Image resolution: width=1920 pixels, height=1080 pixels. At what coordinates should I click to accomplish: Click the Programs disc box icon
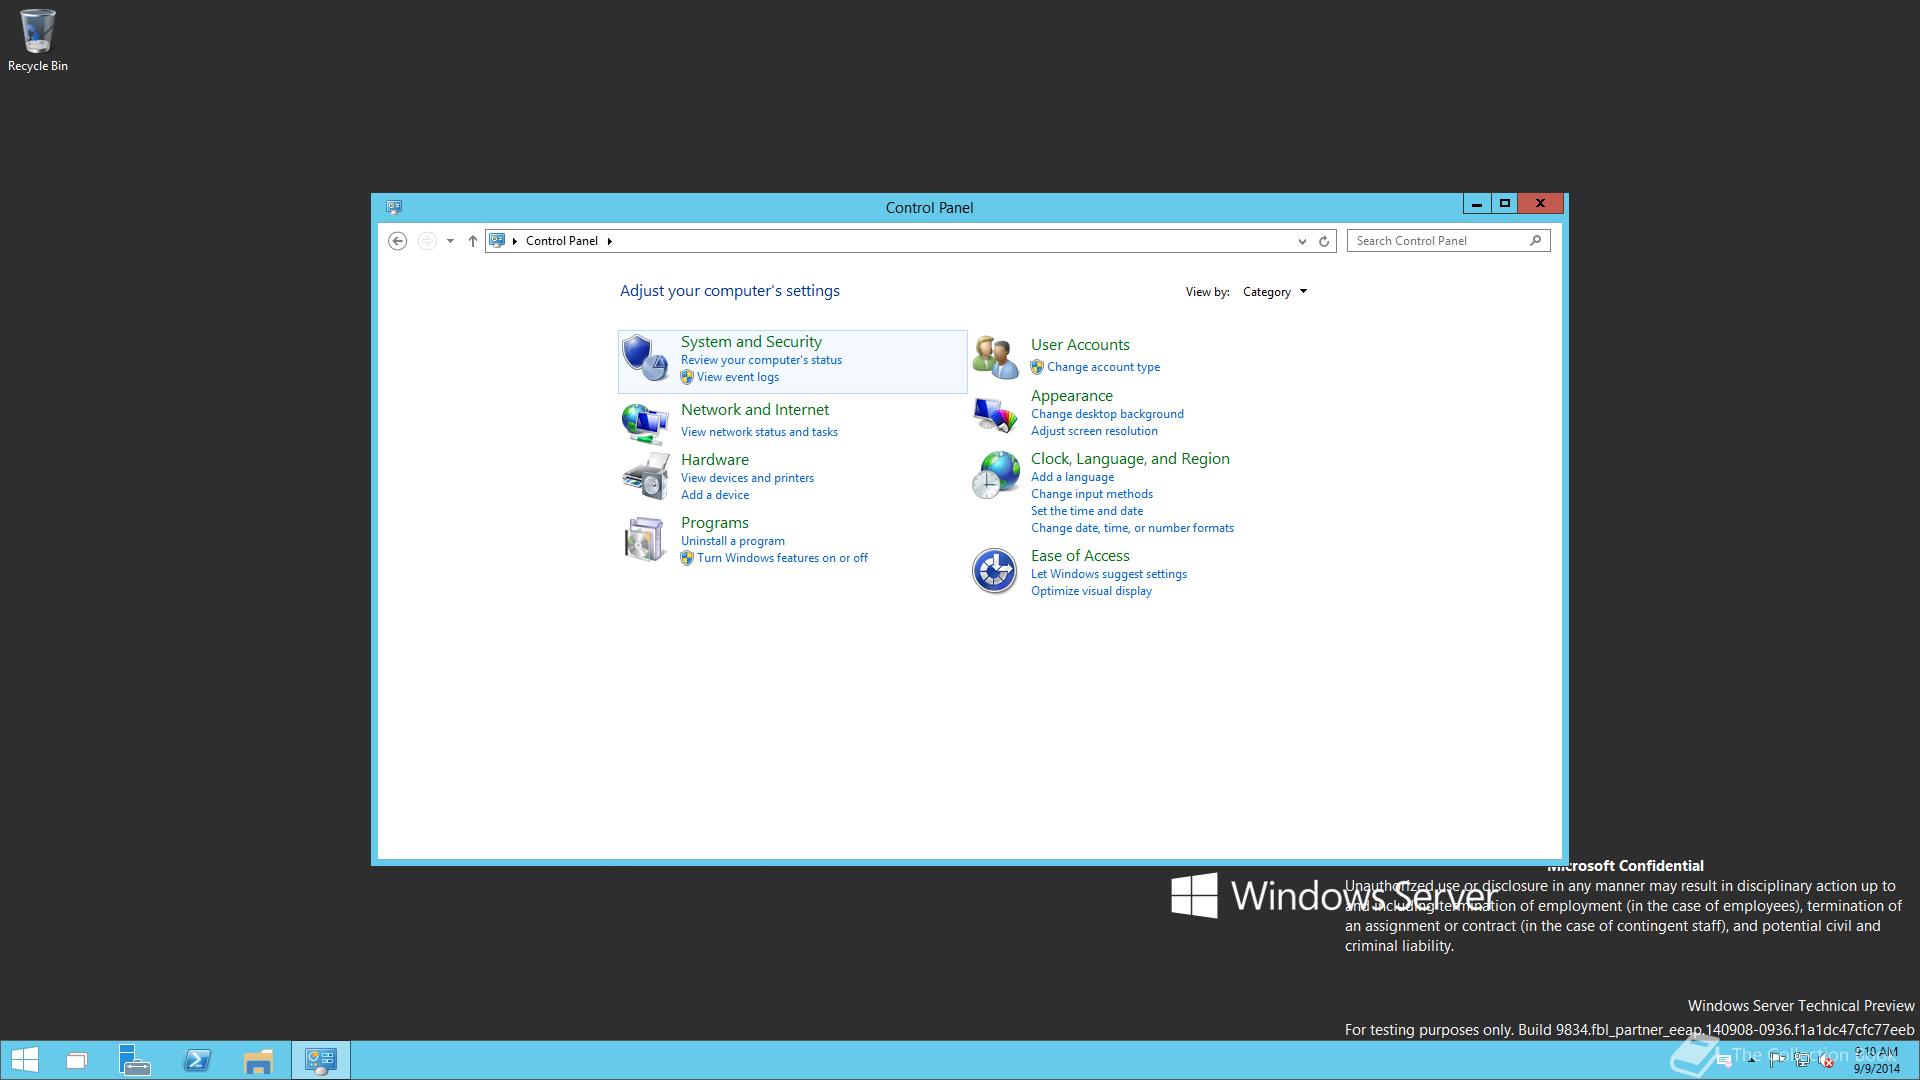644,540
